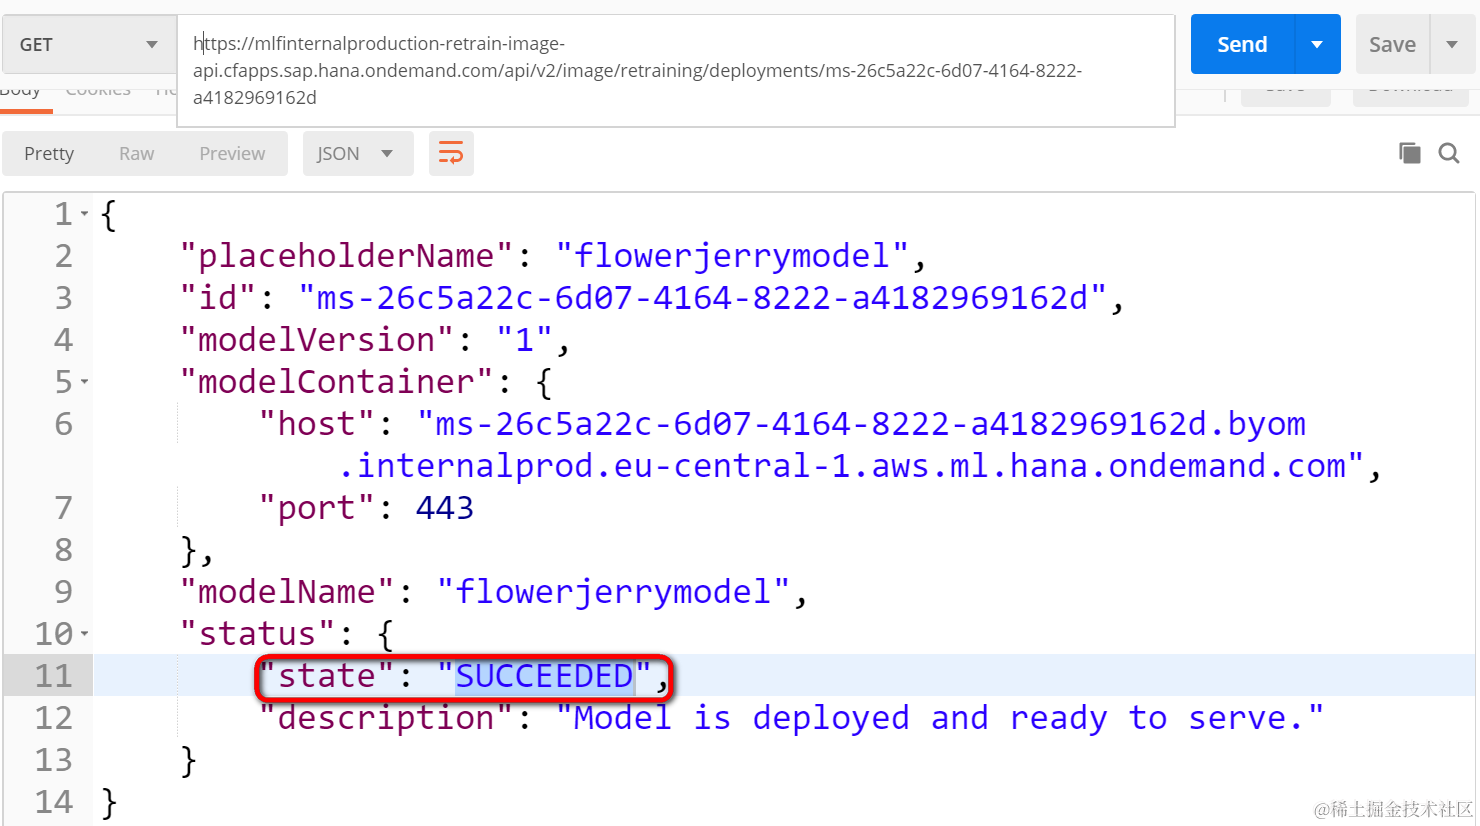Open the GET method dropdown
The width and height of the screenshot is (1480, 826).
pos(87,44)
